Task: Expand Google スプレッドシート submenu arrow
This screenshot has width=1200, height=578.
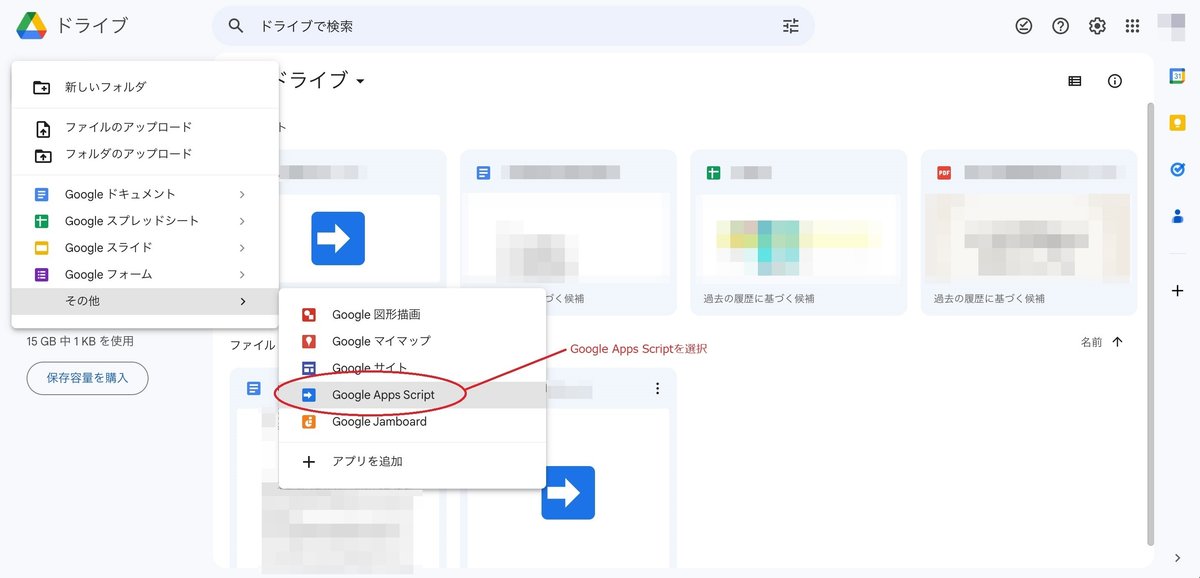Action: (242, 221)
